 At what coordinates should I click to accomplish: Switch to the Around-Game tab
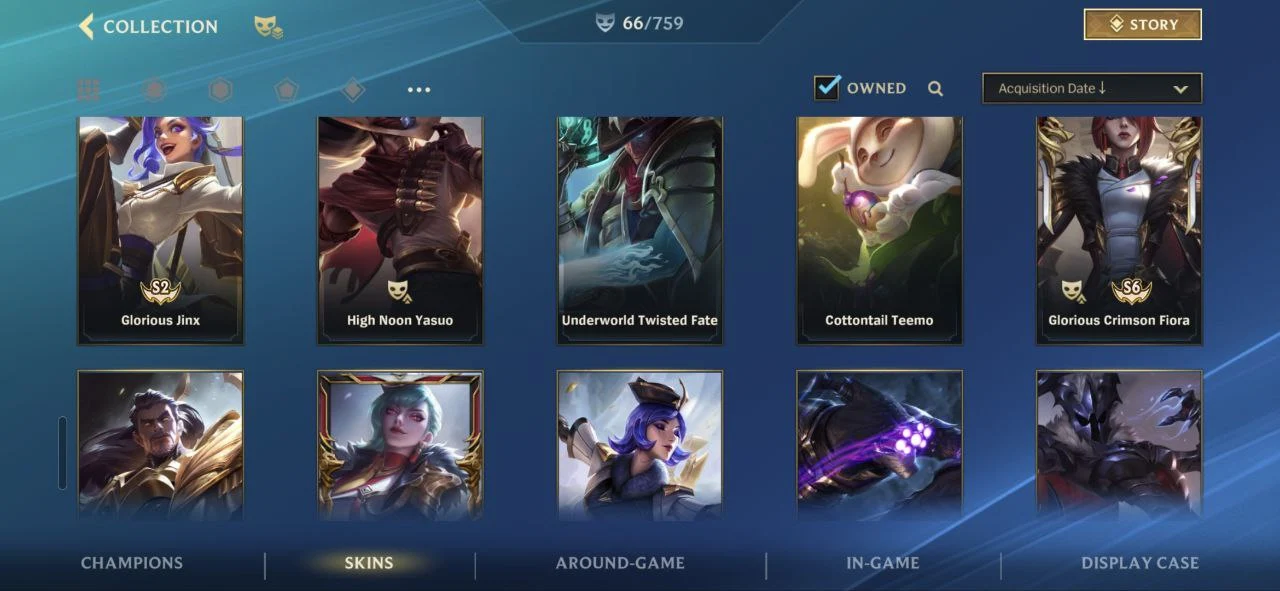pos(620,563)
